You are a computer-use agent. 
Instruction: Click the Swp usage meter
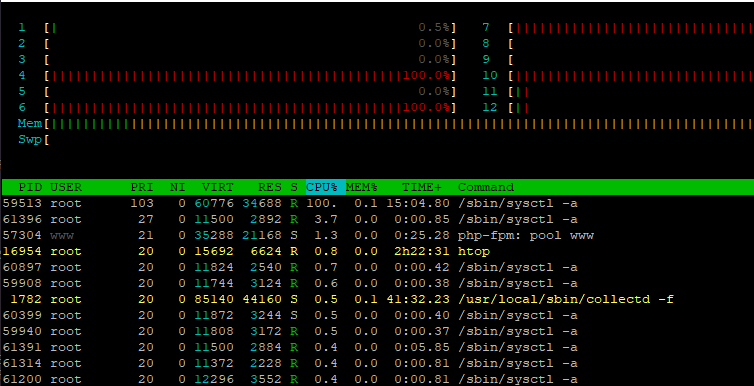(x=399, y=140)
